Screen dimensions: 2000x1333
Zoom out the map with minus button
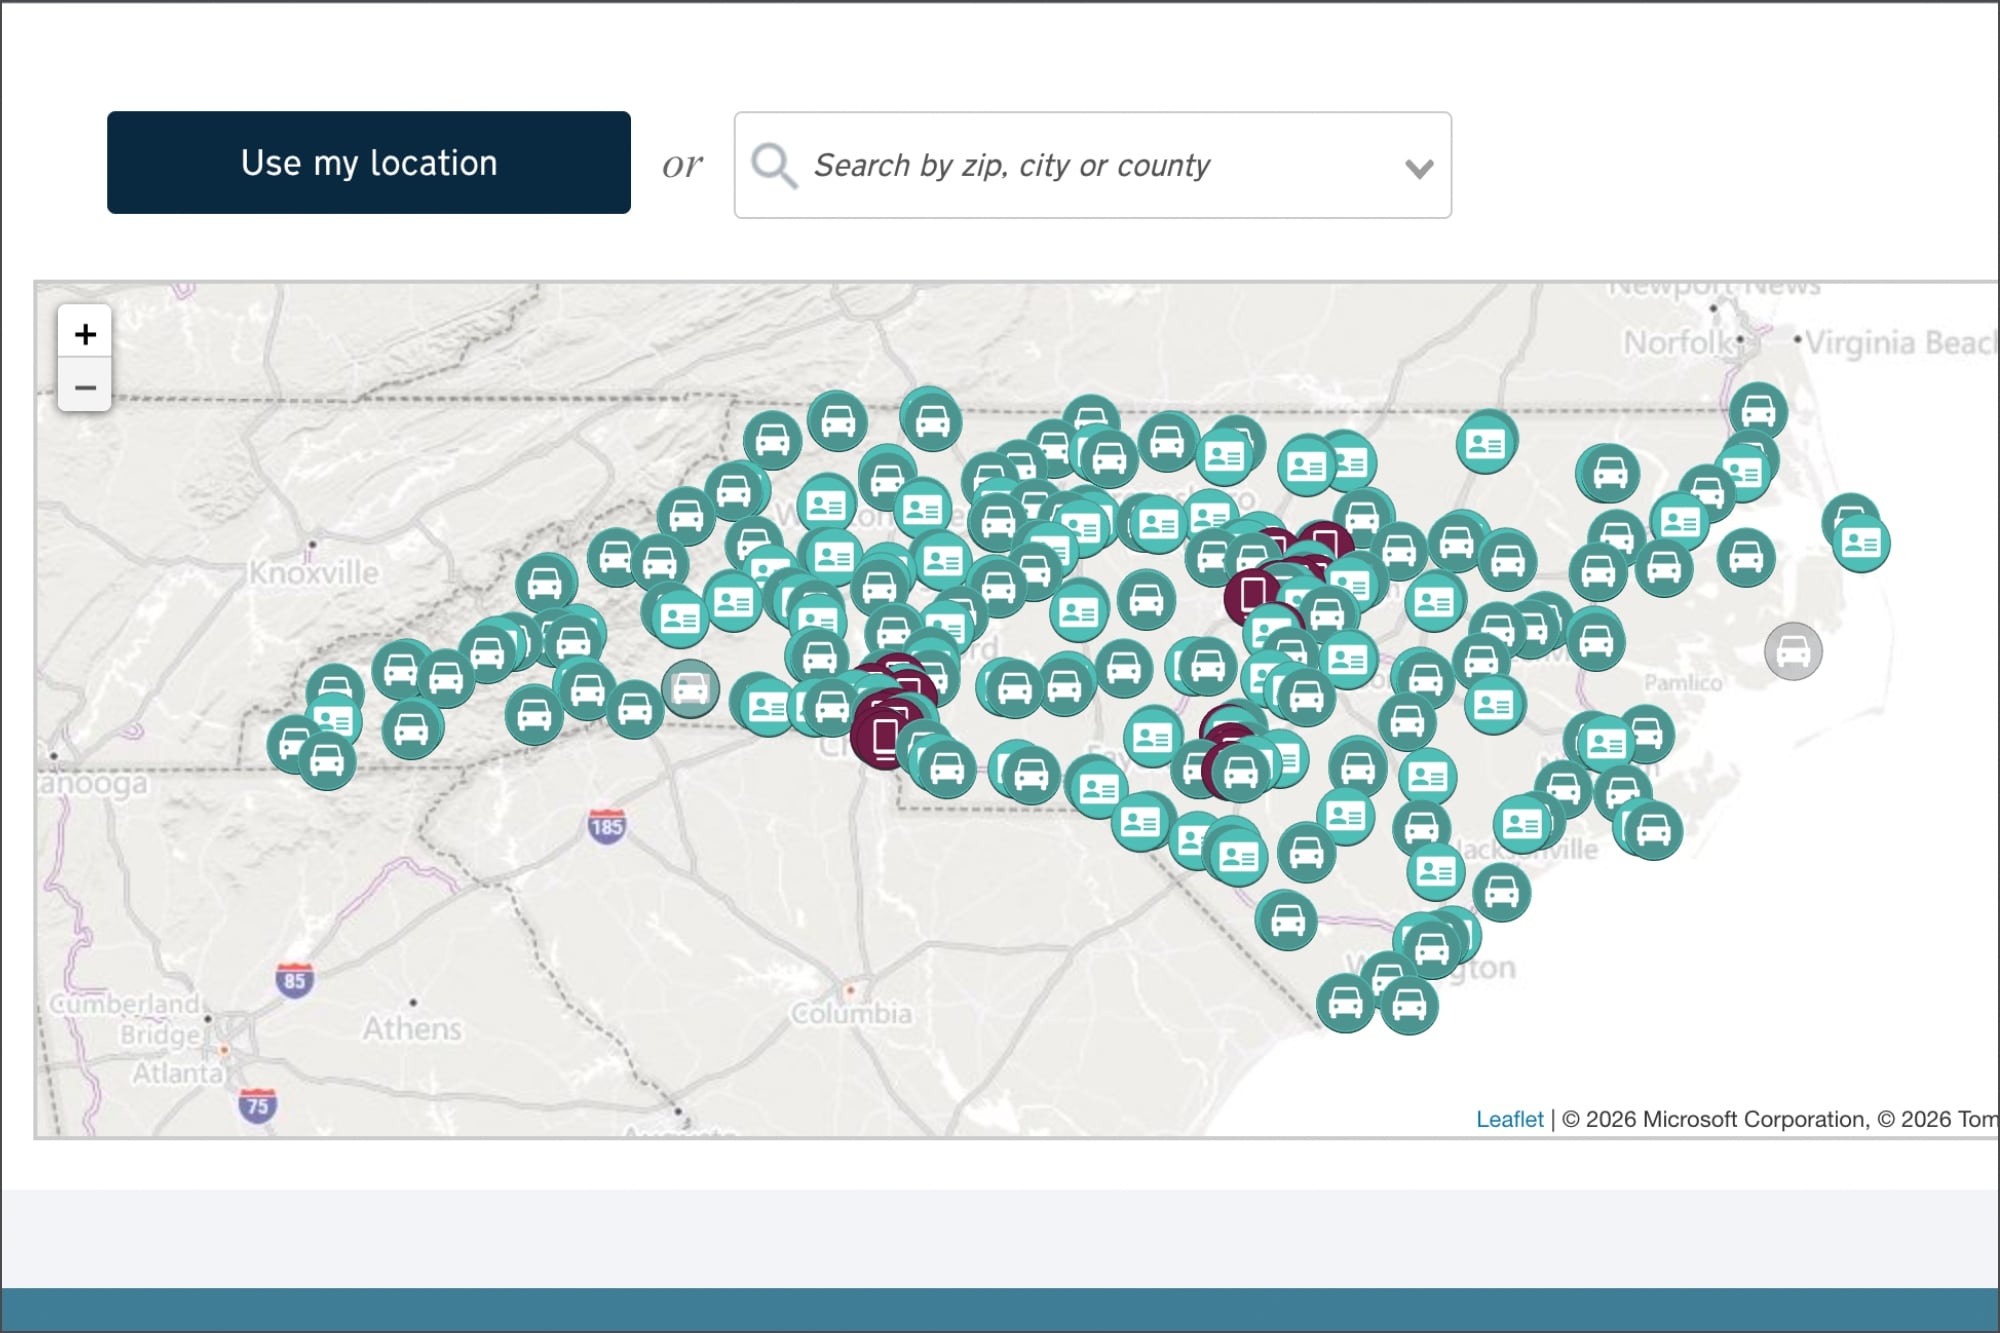click(85, 386)
